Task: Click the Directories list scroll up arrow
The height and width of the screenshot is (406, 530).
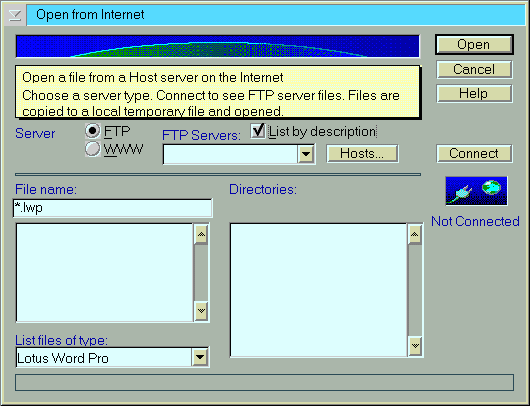Action: pos(415,234)
